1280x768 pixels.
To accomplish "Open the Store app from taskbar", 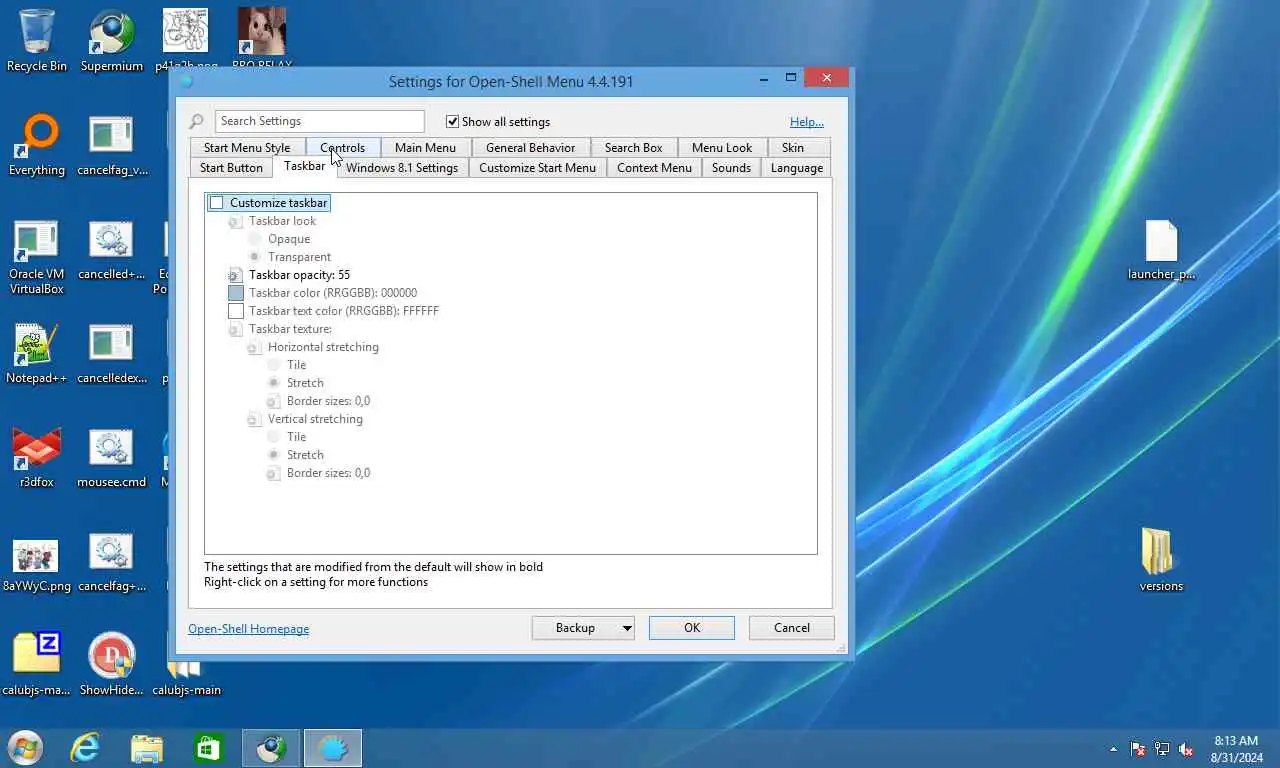I will pos(209,748).
